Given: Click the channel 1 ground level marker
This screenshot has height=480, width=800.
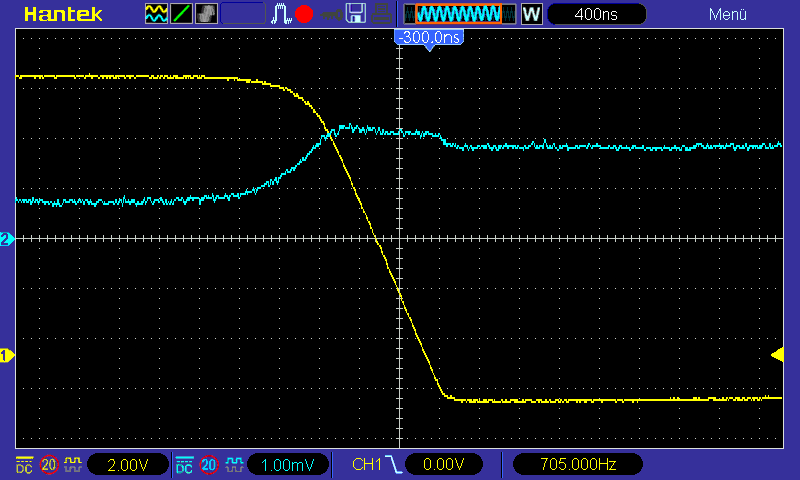Looking at the screenshot, I should [7, 355].
